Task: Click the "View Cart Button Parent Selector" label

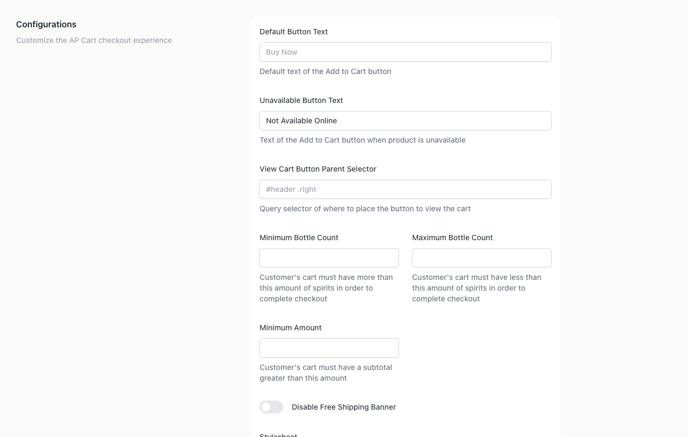Action: (317, 169)
